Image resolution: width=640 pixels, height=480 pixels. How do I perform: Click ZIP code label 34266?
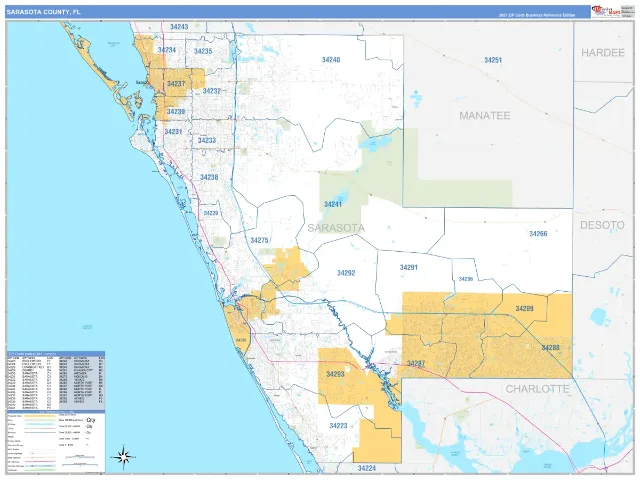pos(538,233)
